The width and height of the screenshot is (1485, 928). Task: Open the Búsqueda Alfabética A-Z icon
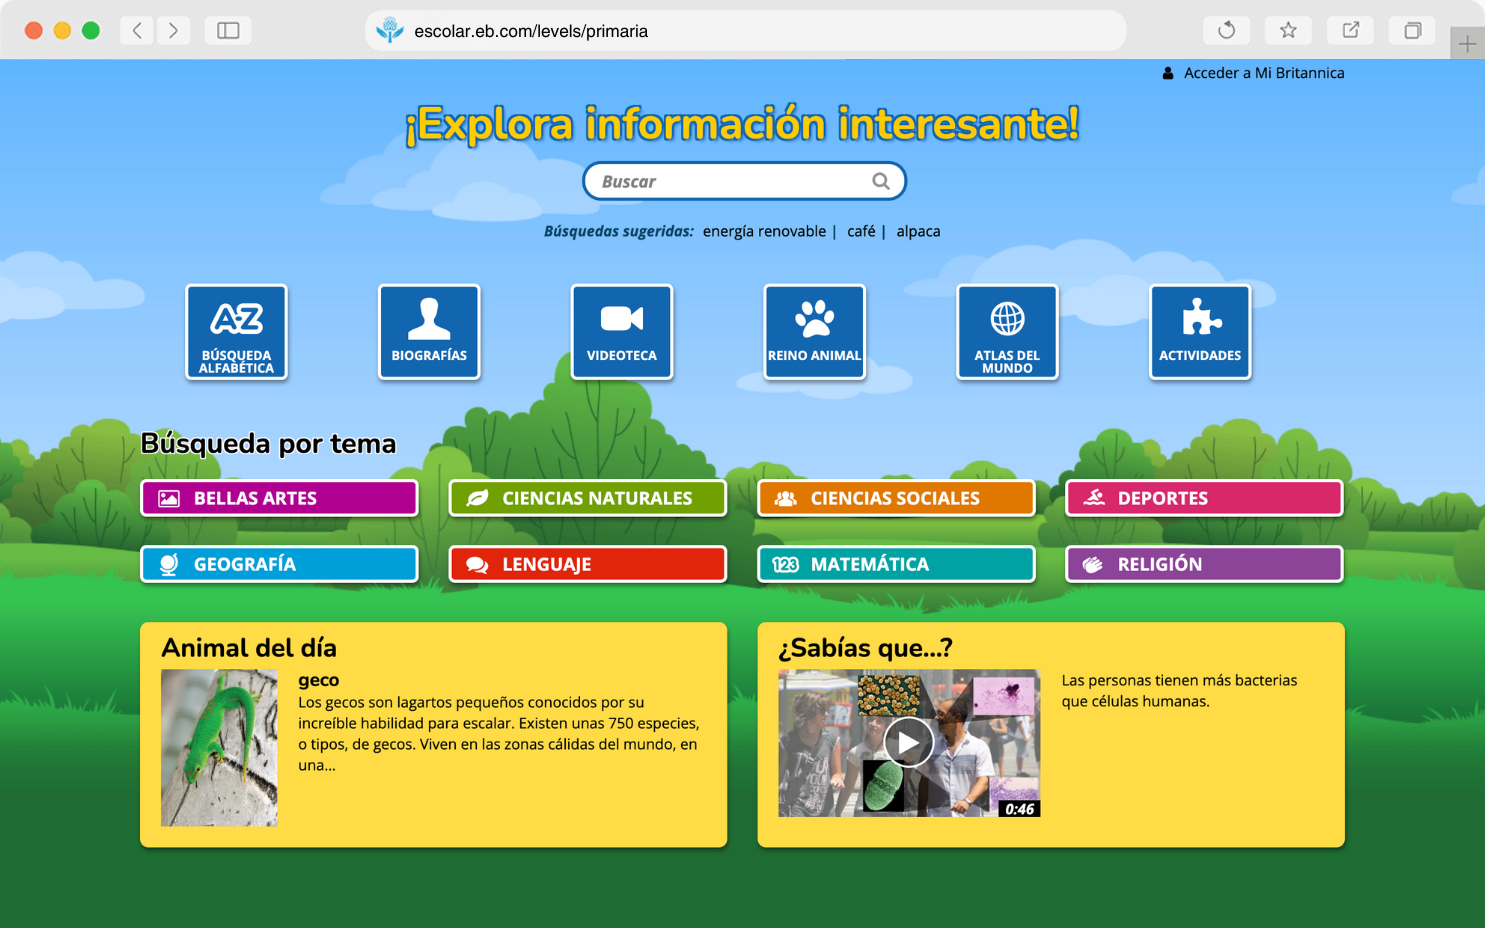pyautogui.click(x=236, y=332)
